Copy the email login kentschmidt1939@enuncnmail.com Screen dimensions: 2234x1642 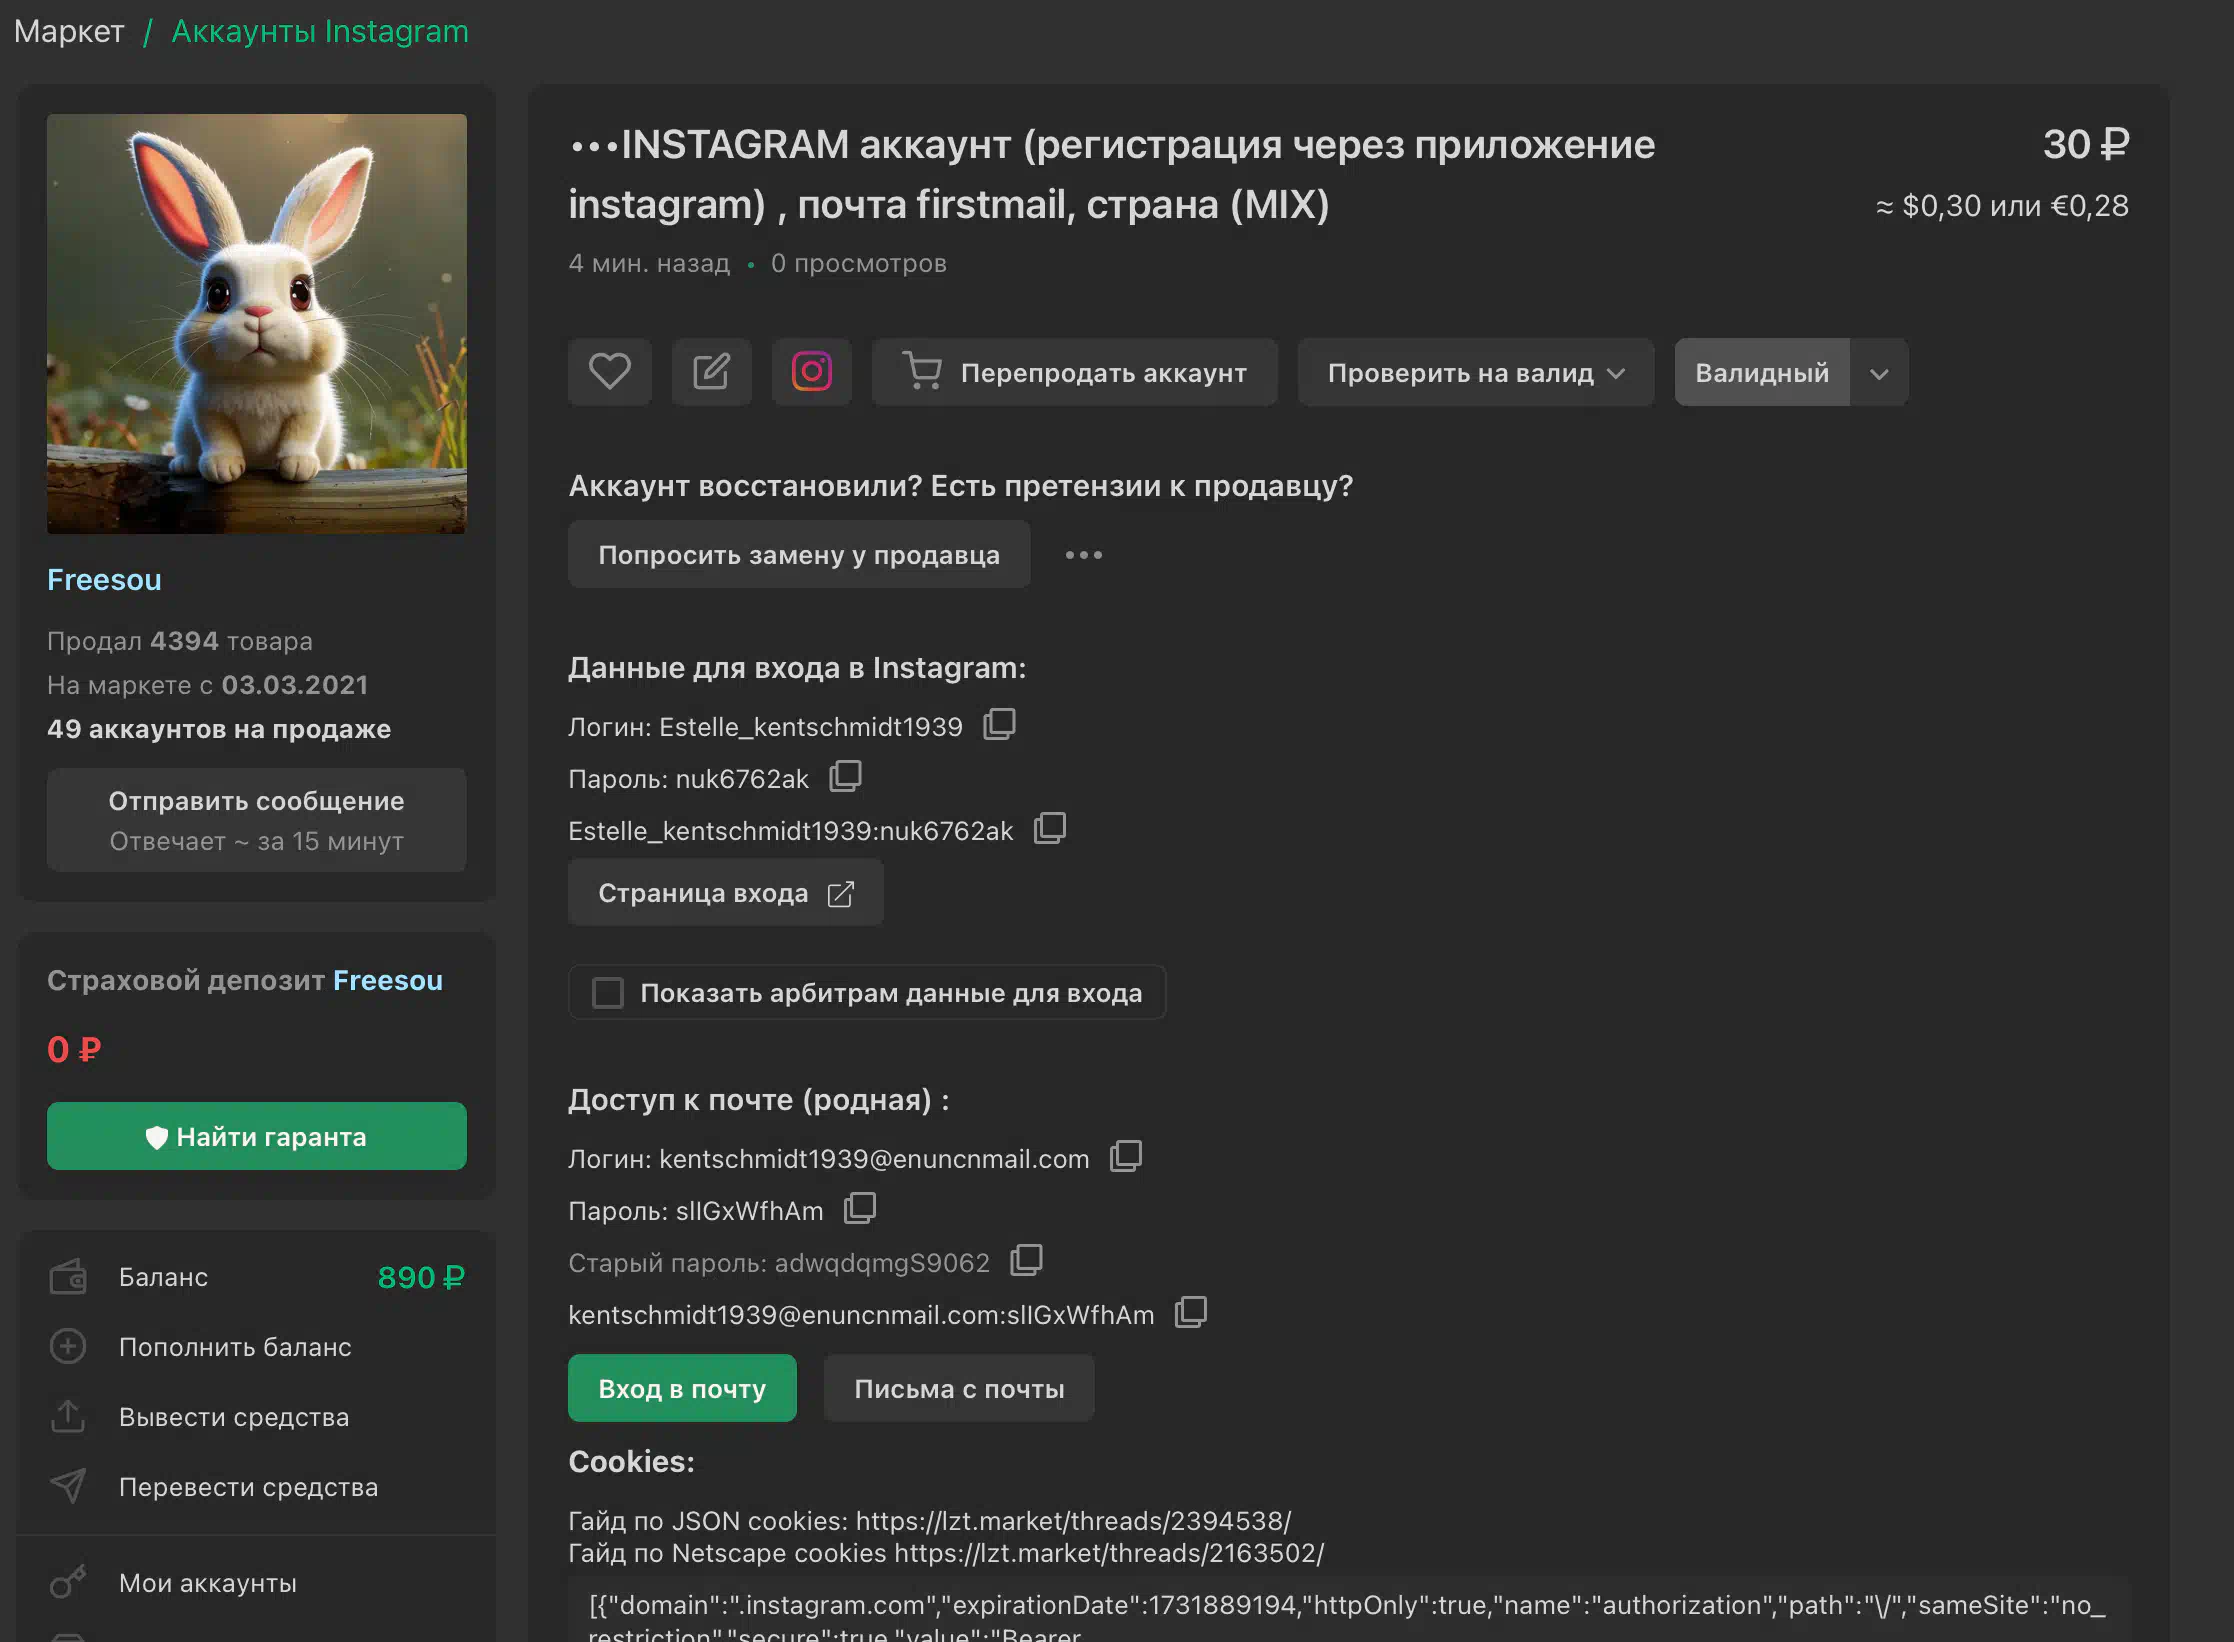point(1126,1156)
